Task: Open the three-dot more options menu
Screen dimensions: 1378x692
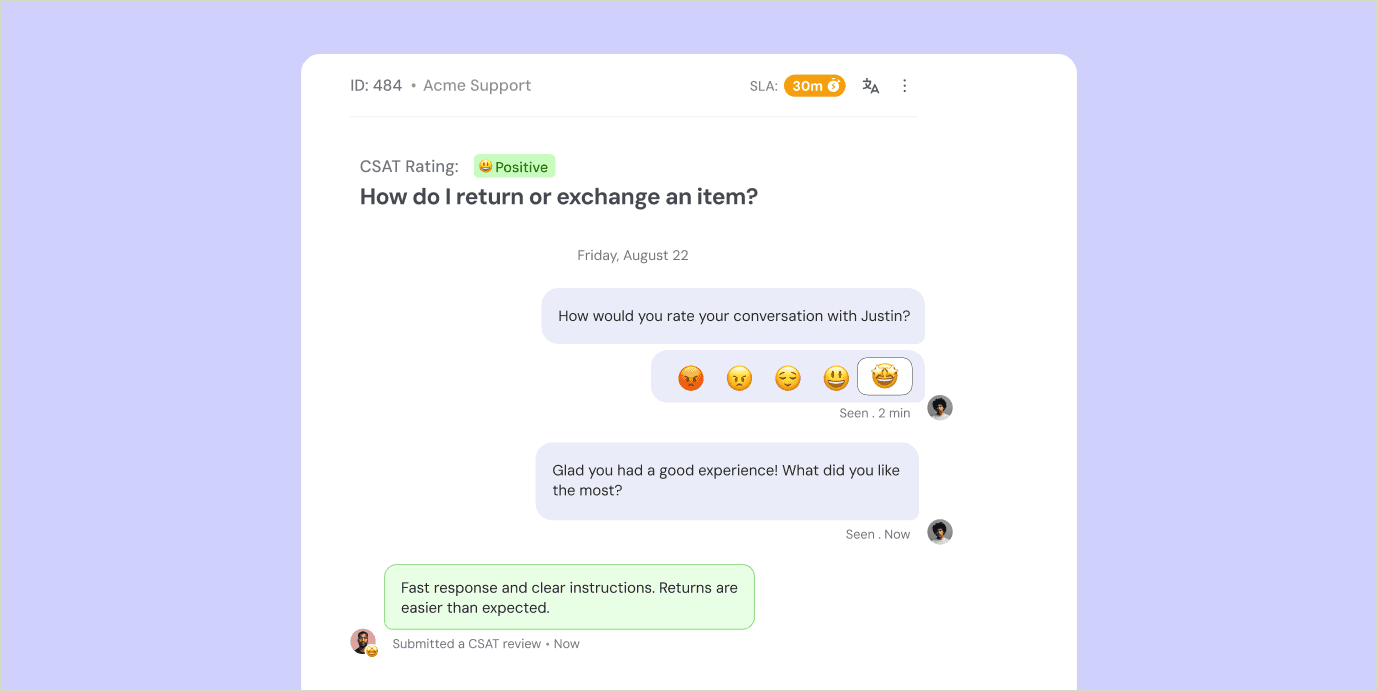Action: (905, 86)
